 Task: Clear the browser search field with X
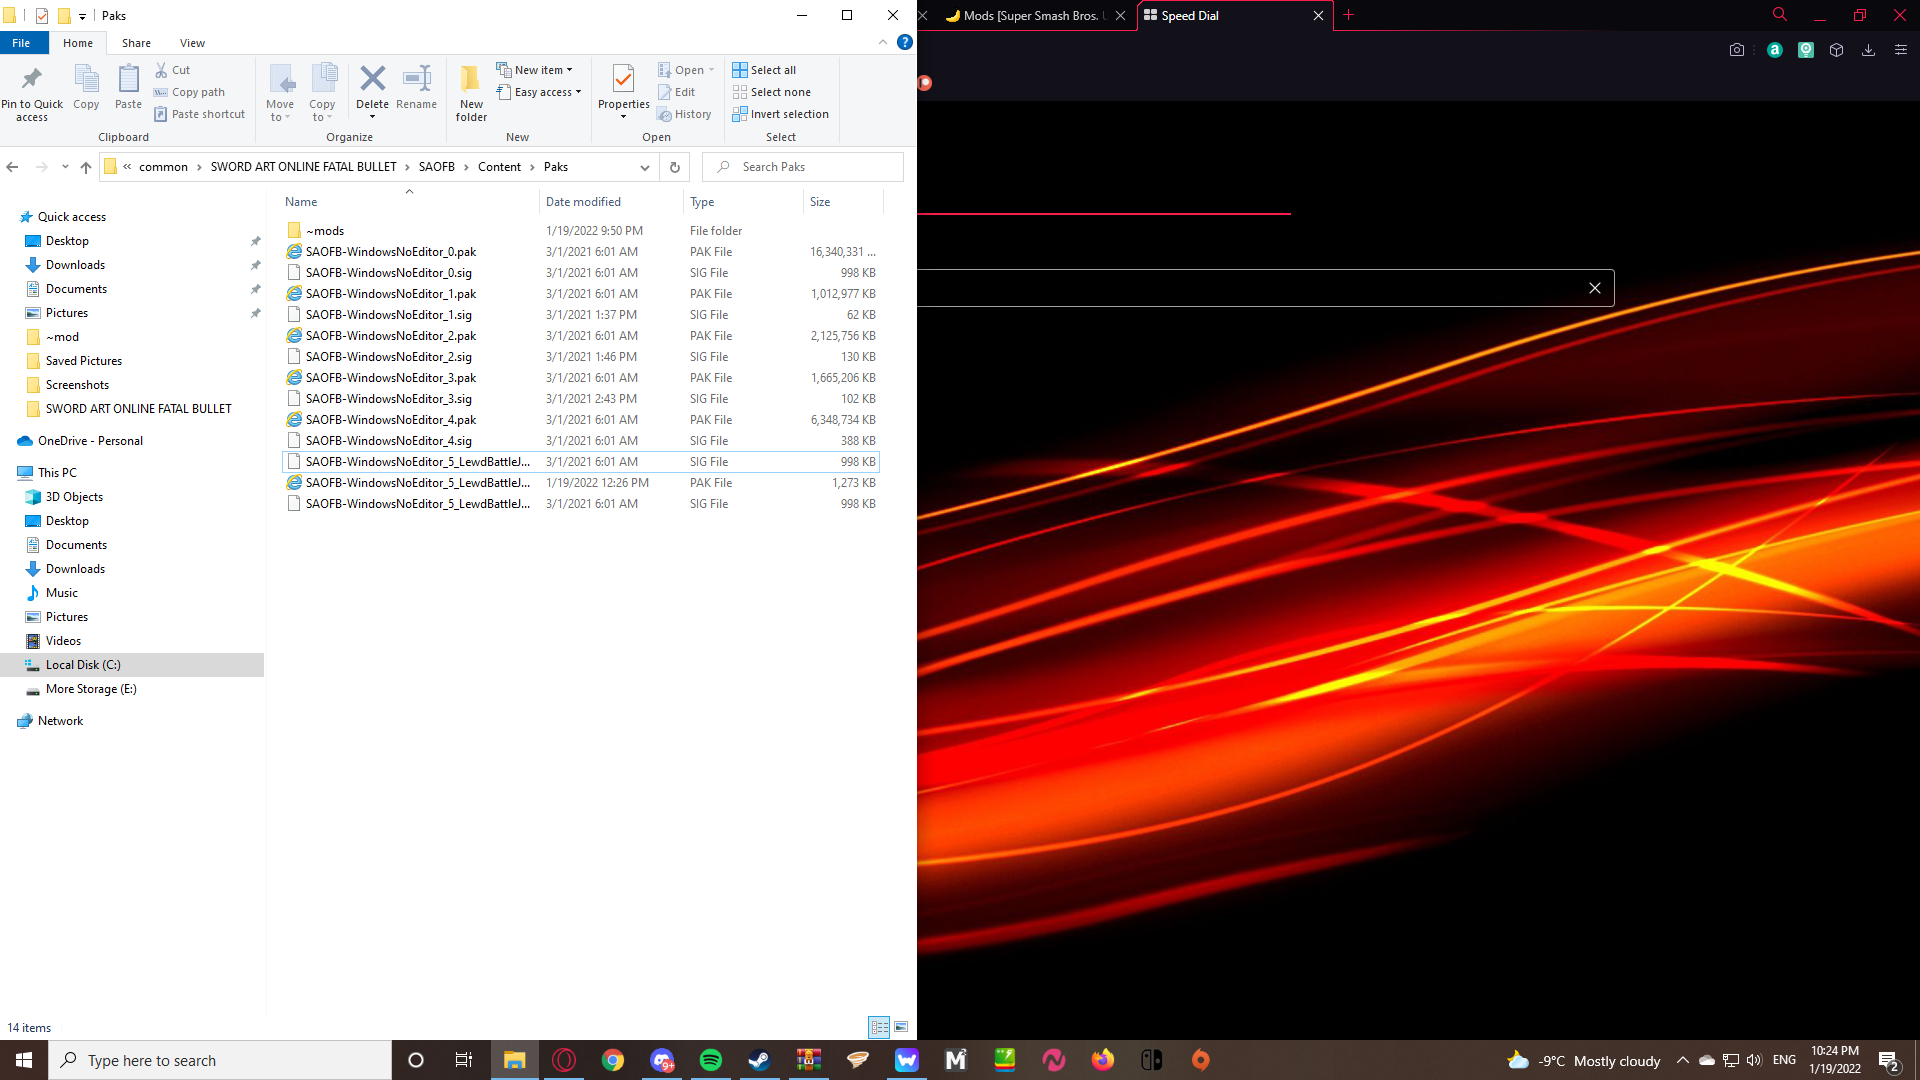(x=1595, y=288)
